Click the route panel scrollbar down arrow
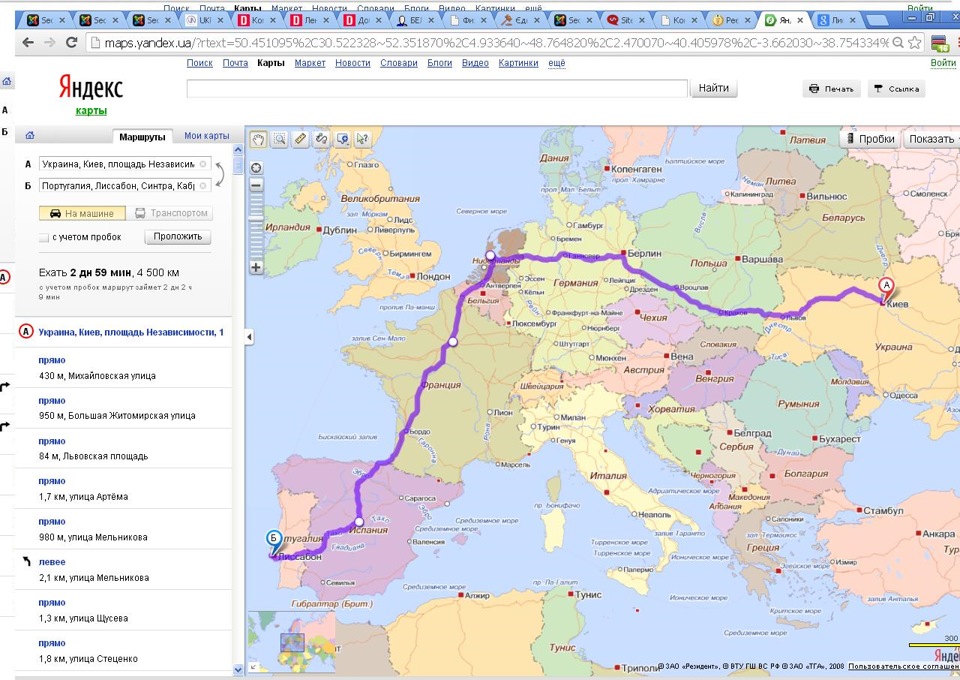 coord(238,670)
